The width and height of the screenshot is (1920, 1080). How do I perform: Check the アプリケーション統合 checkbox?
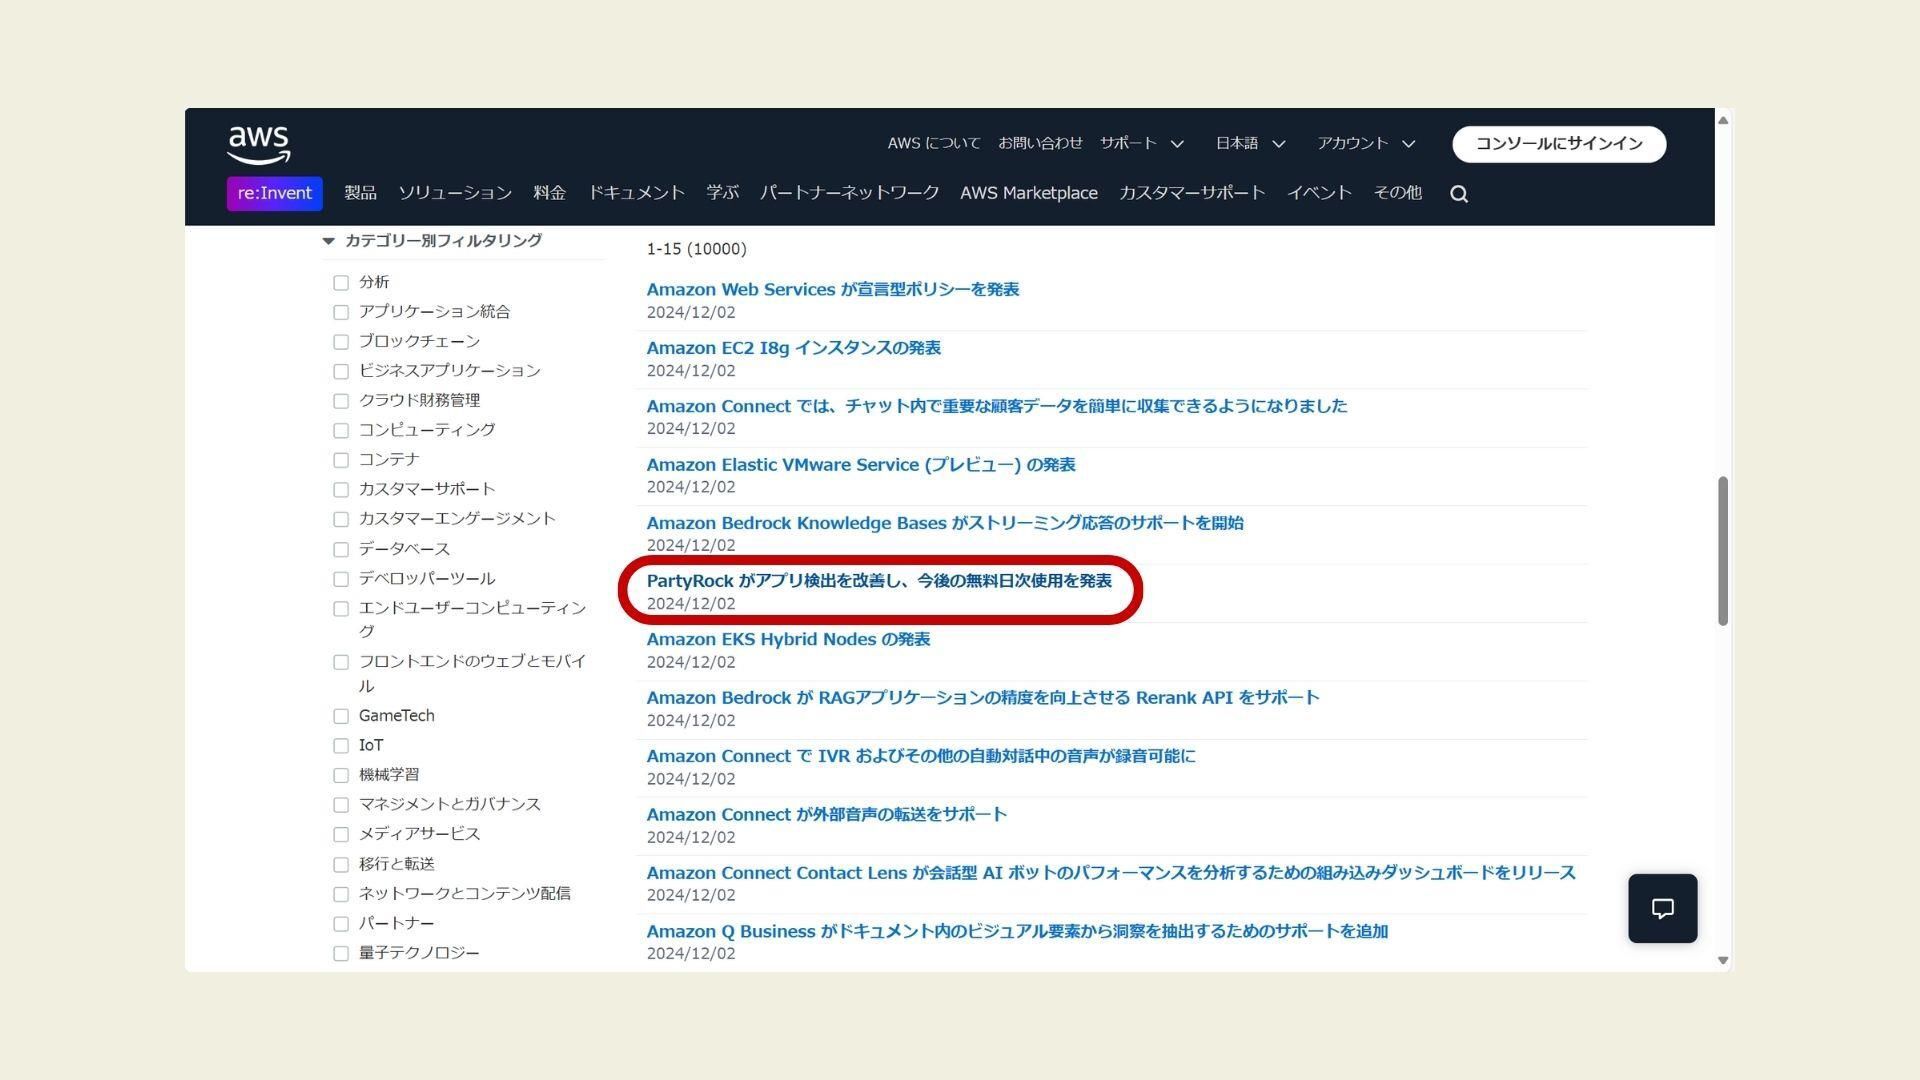[x=341, y=312]
